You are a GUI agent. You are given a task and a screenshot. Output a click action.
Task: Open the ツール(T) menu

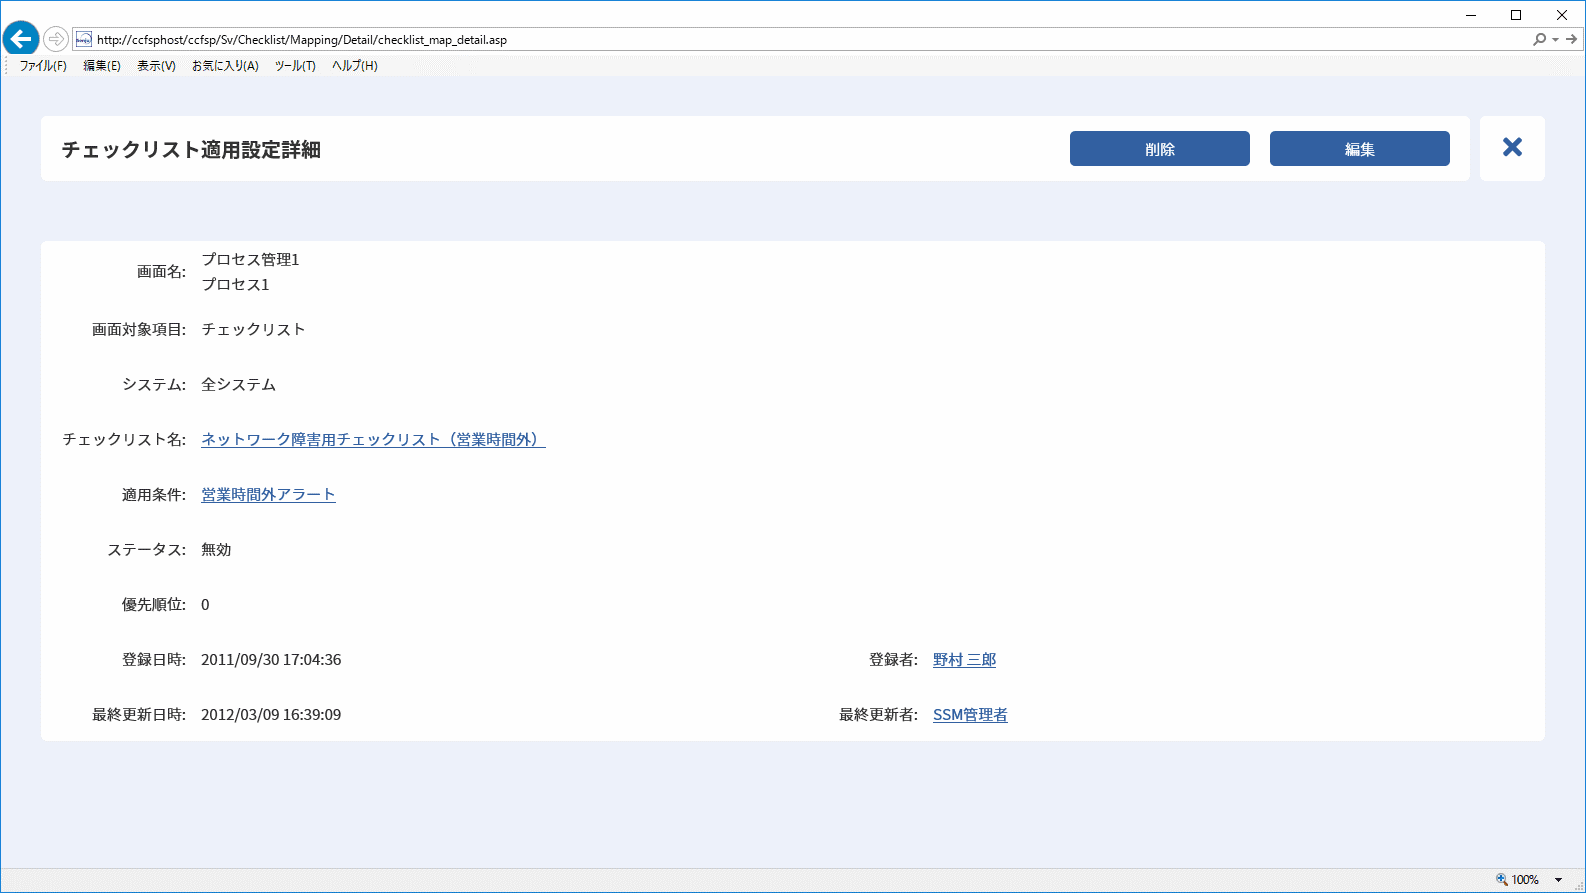click(295, 66)
